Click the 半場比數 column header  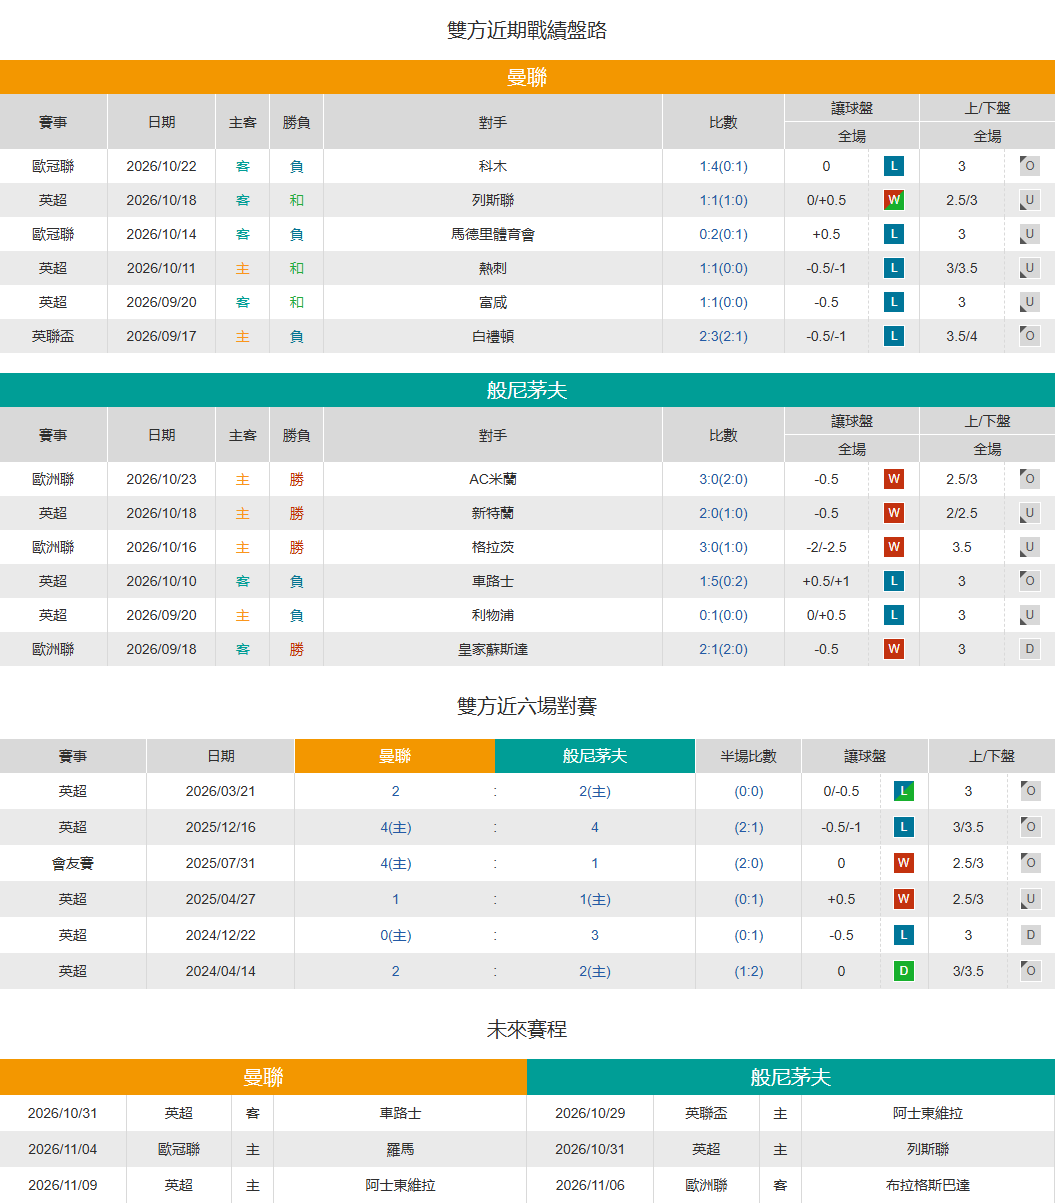(x=749, y=756)
